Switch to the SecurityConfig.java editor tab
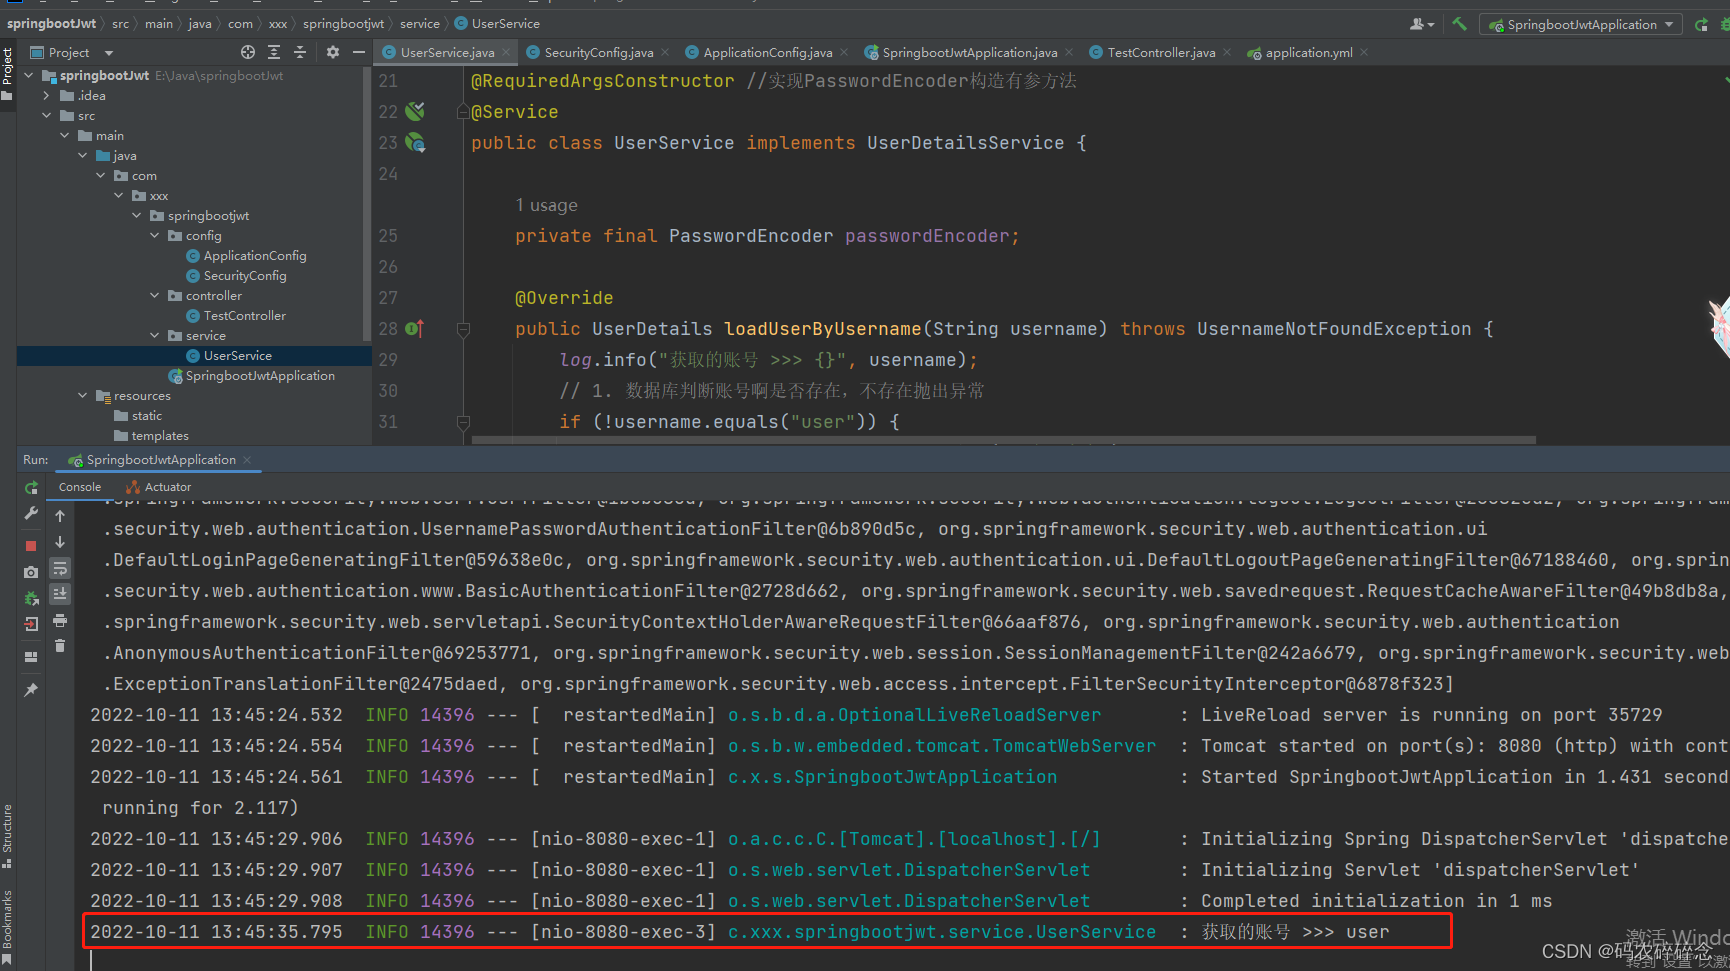This screenshot has height=971, width=1730. click(598, 52)
